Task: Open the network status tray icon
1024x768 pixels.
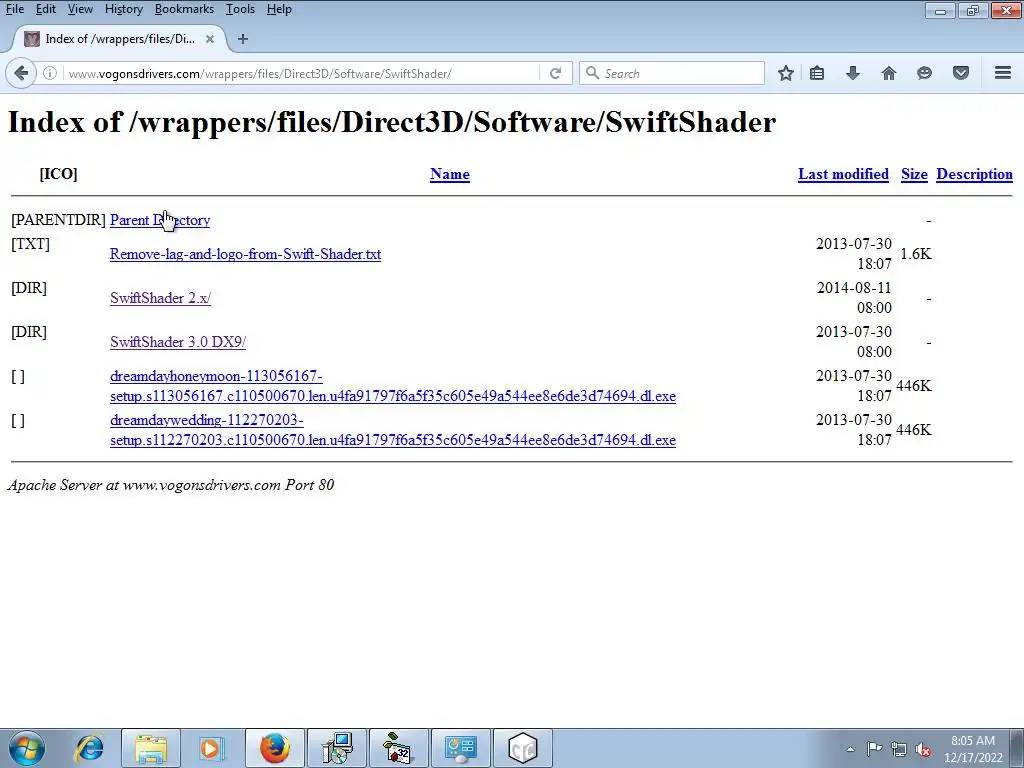Action: click(899, 749)
